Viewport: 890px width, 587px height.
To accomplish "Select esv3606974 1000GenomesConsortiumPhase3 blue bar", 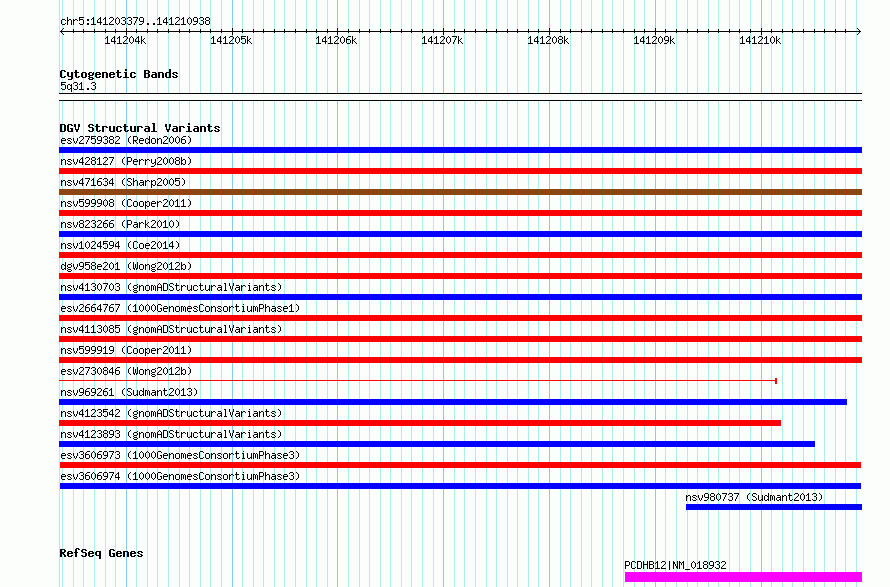I will click(x=460, y=486).
